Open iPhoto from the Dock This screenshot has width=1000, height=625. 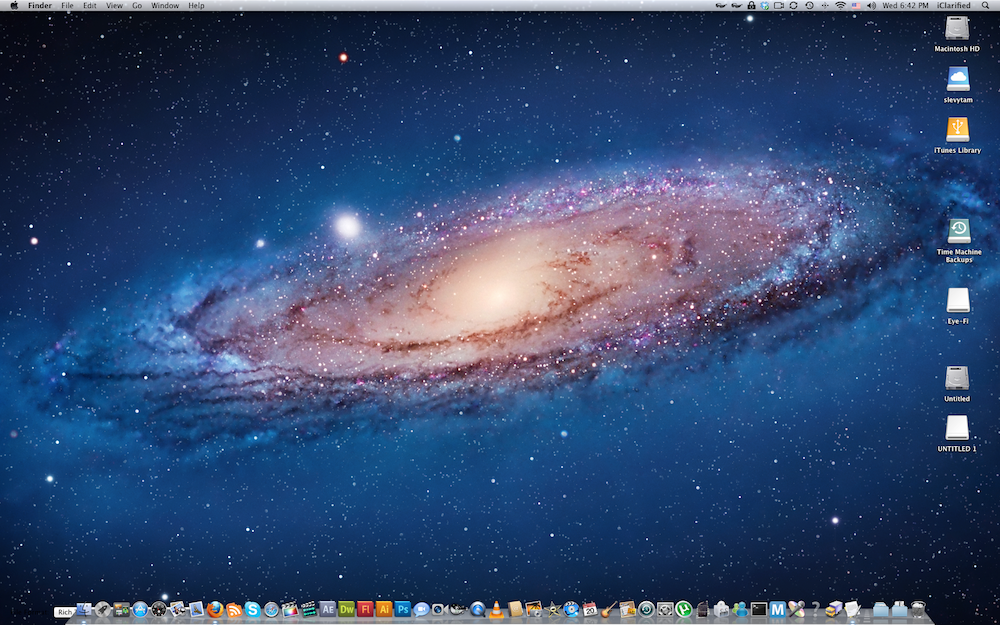pos(534,609)
